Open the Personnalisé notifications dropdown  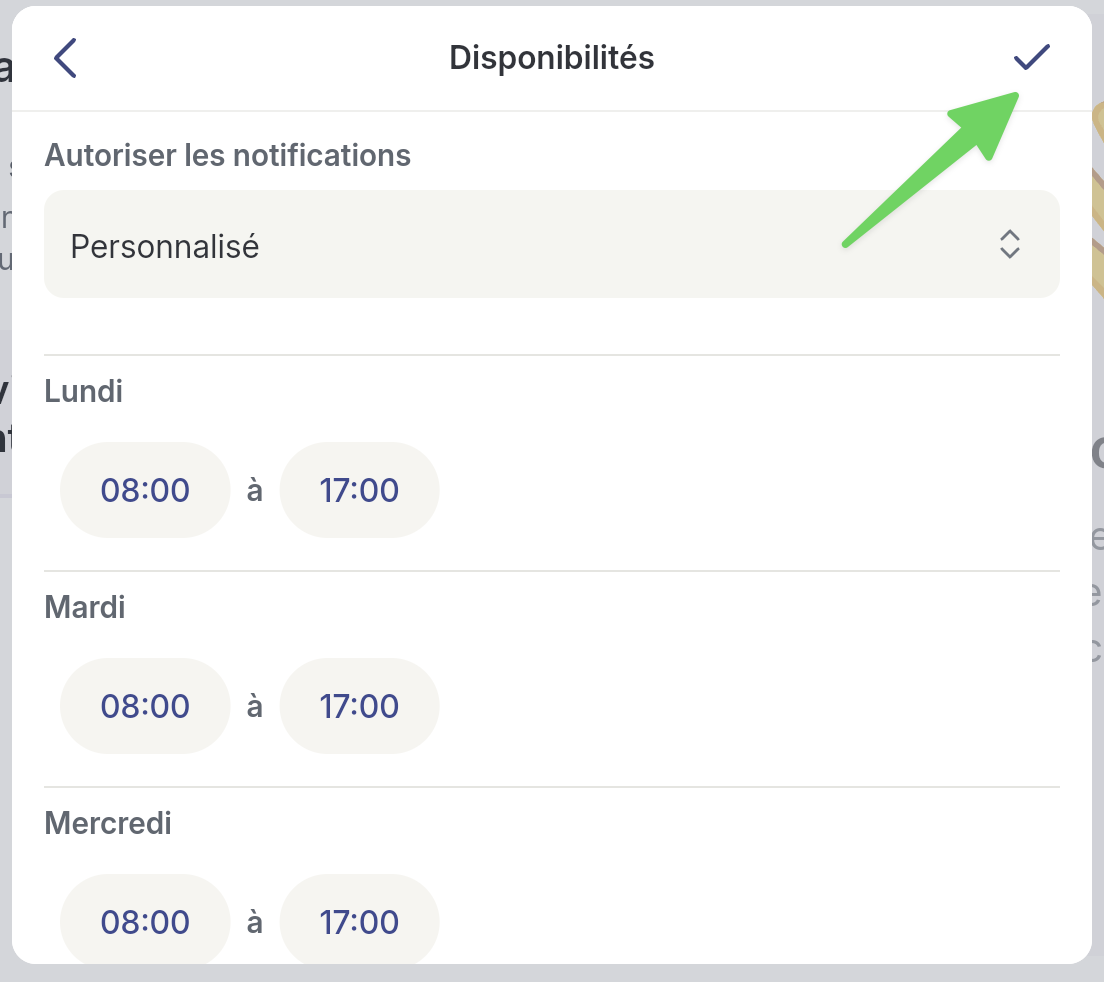[x=551, y=244]
